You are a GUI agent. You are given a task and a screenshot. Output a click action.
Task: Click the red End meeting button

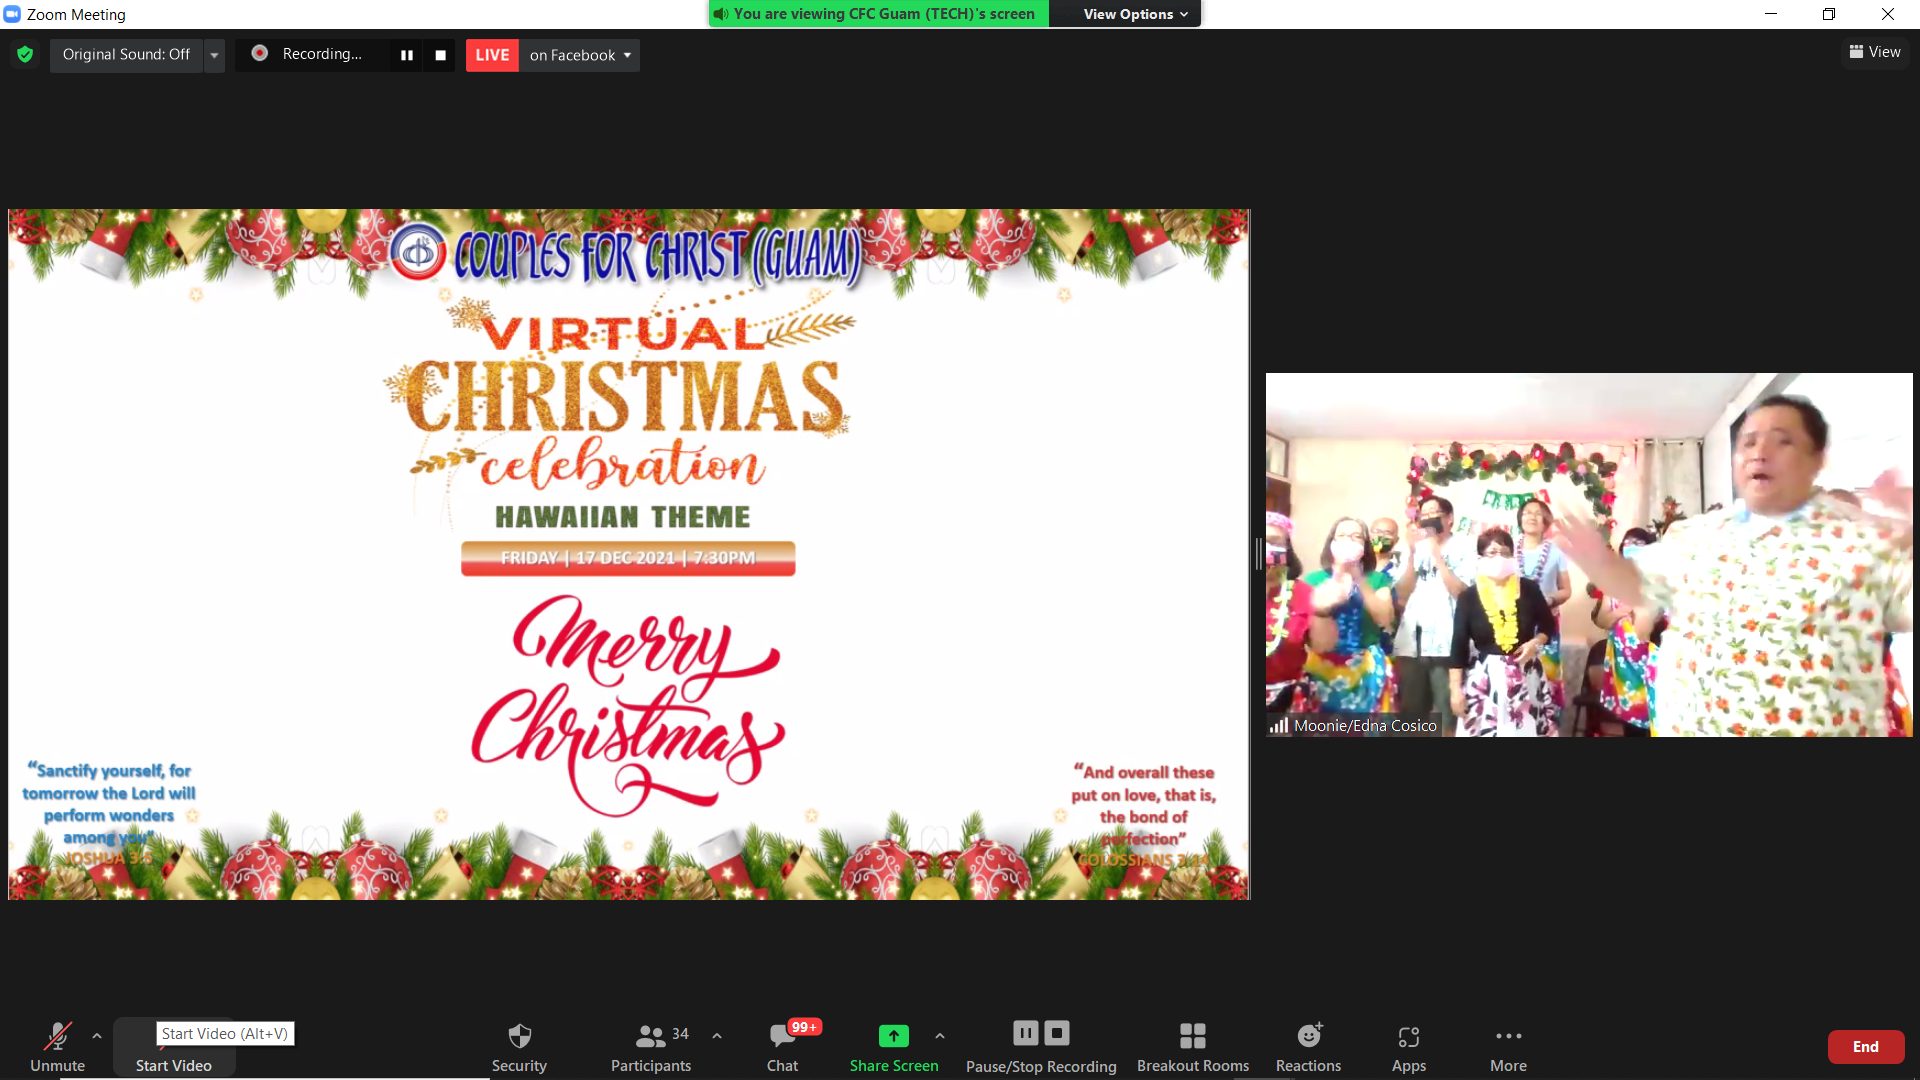click(1866, 1047)
